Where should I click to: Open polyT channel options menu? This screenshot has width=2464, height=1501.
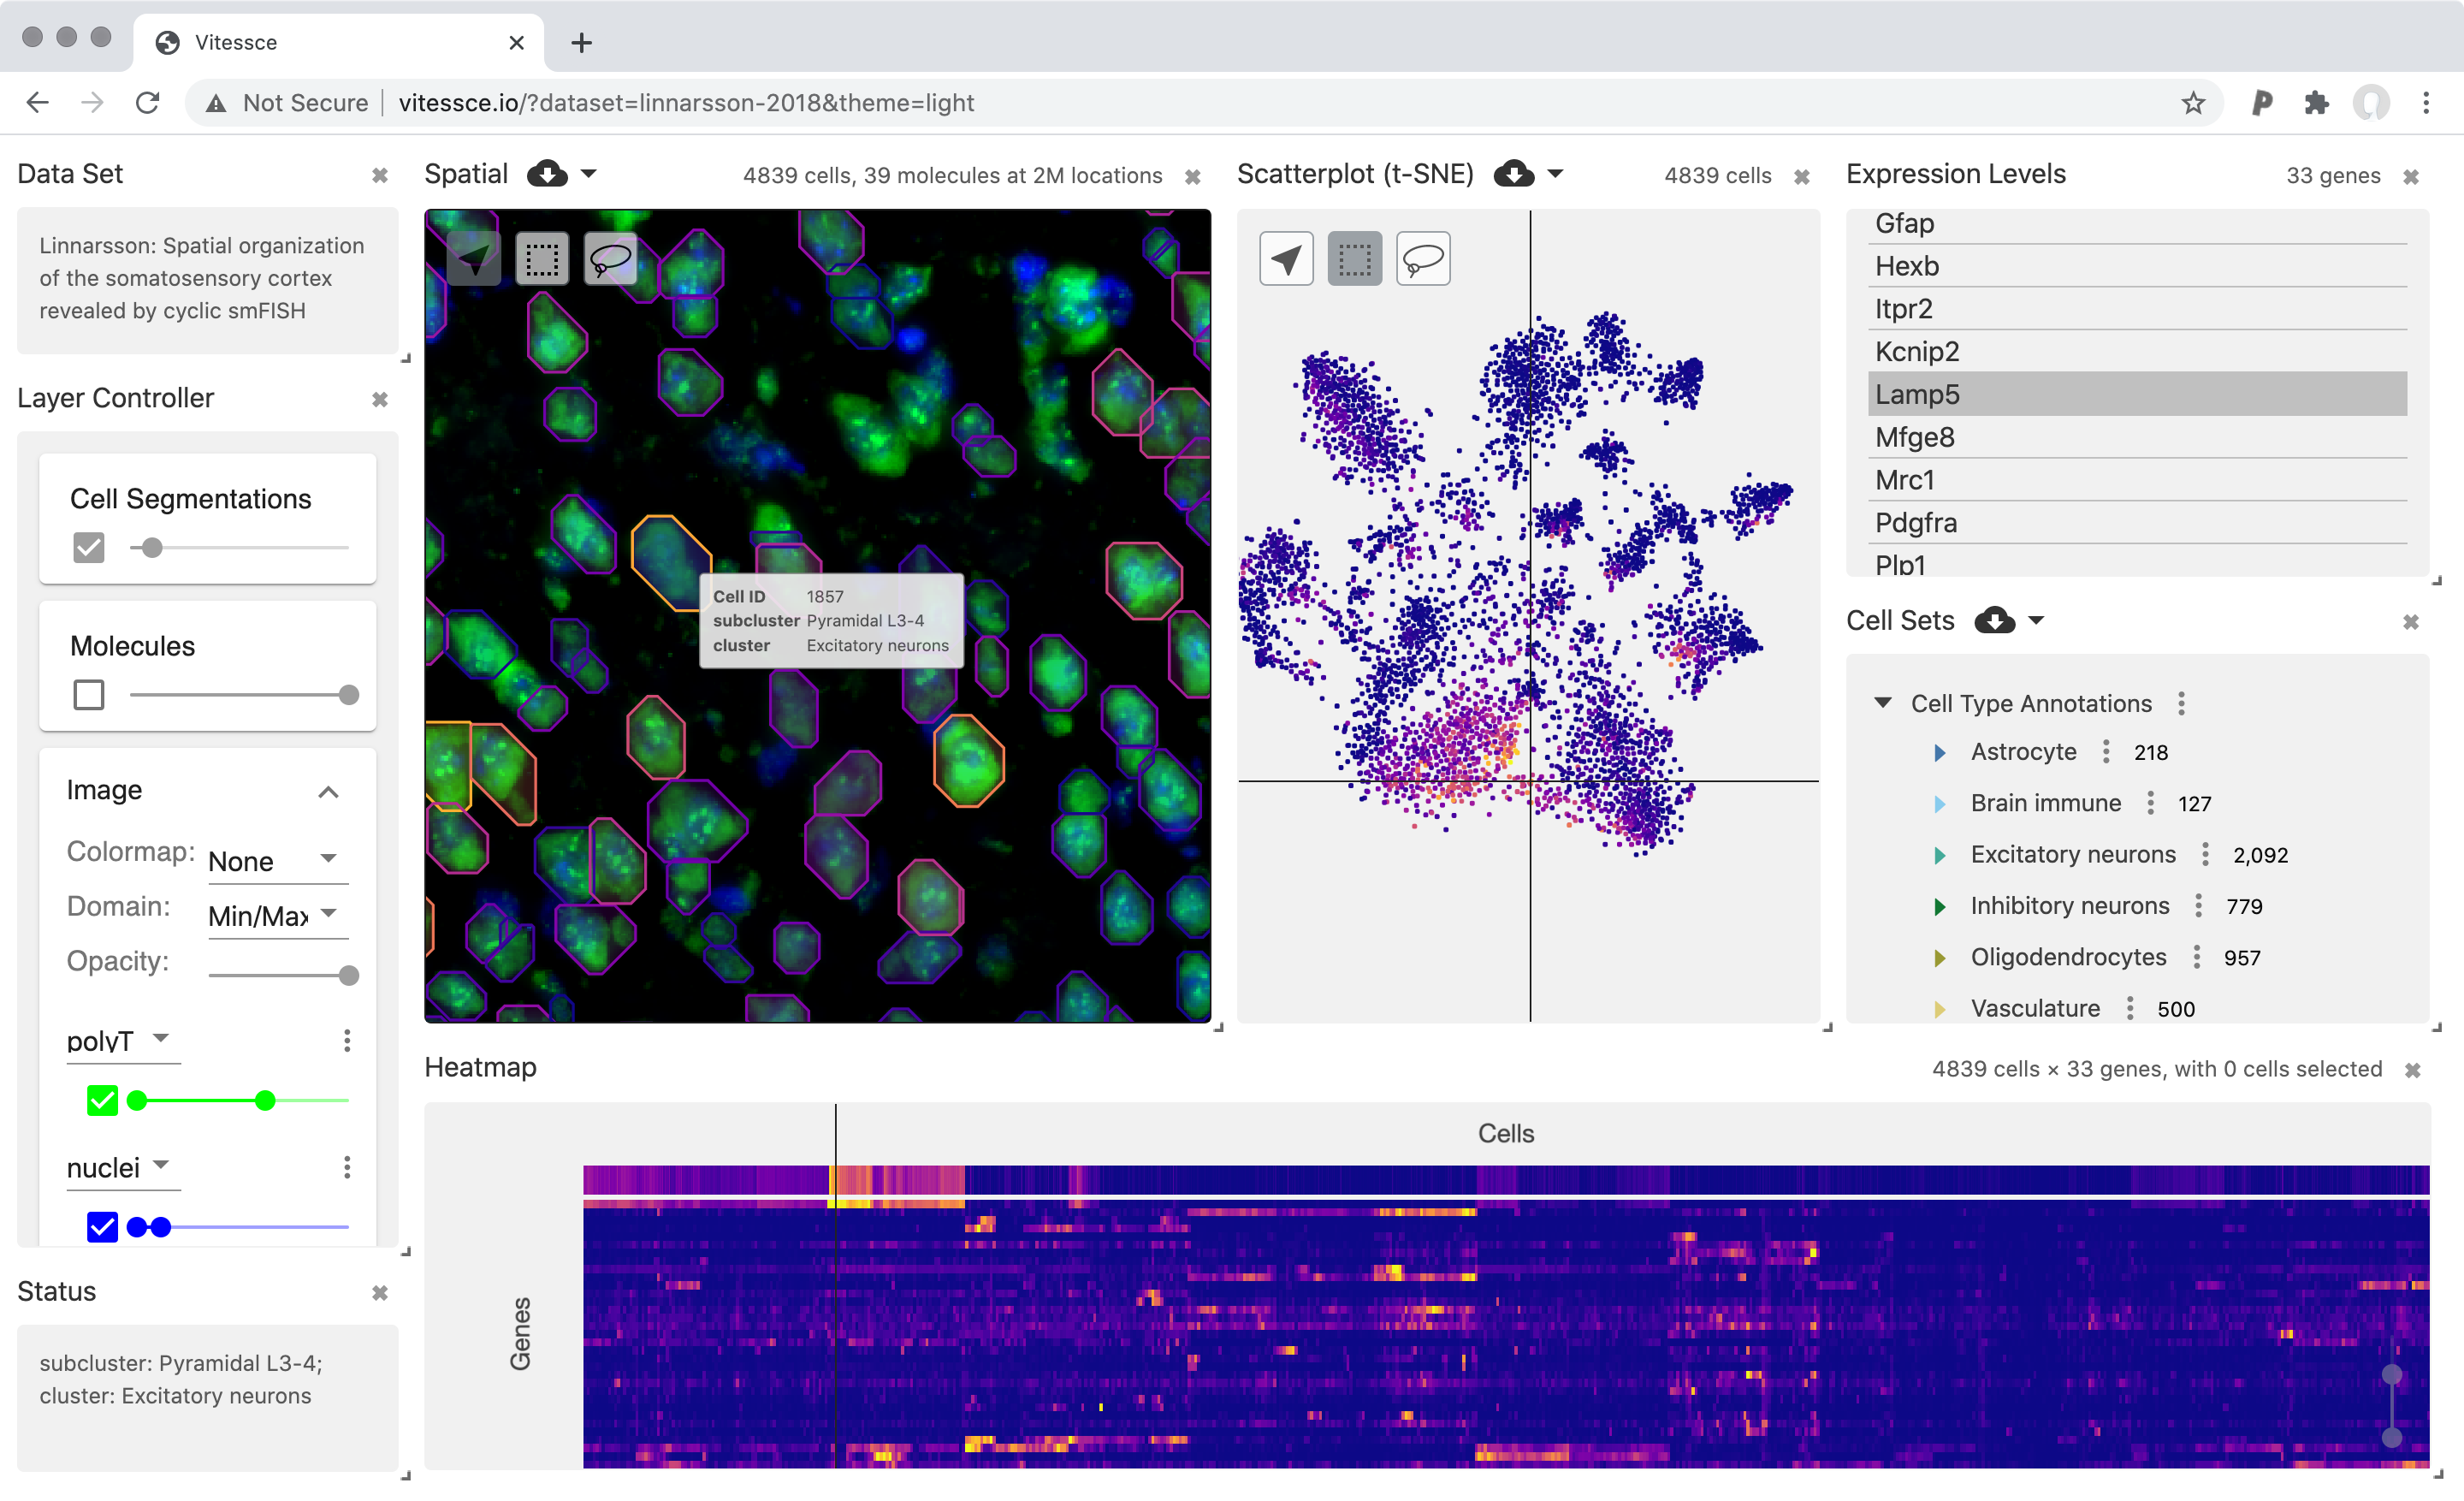click(347, 1040)
